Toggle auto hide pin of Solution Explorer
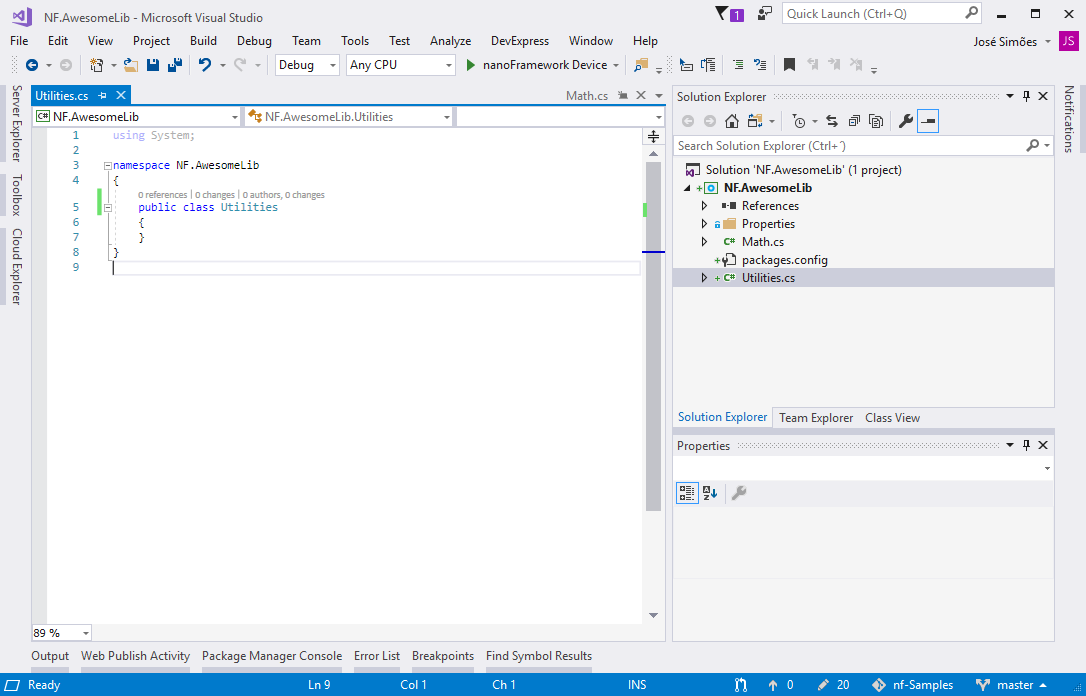 [x=1026, y=96]
